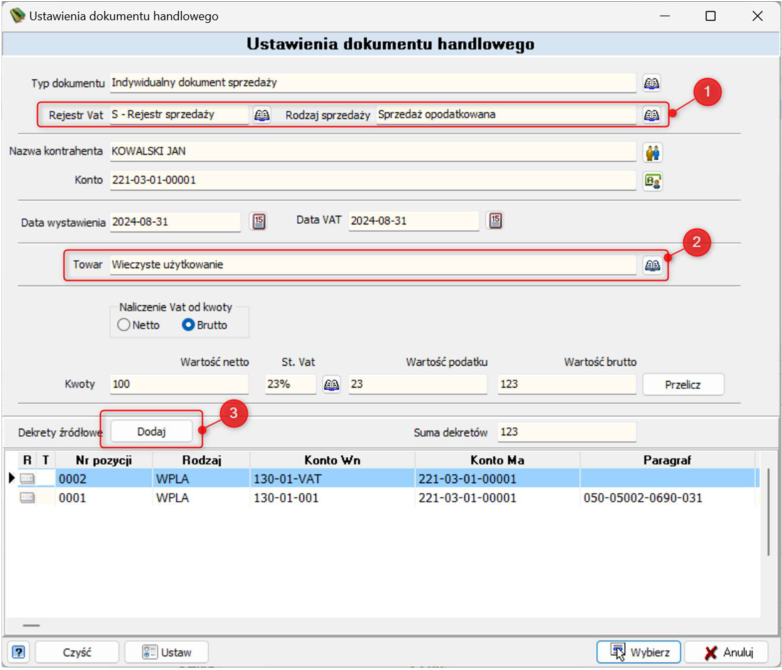Image resolution: width=782 pixels, height=670 pixels.
Task: Click account picker icon next to Konto
Action: coord(652,181)
